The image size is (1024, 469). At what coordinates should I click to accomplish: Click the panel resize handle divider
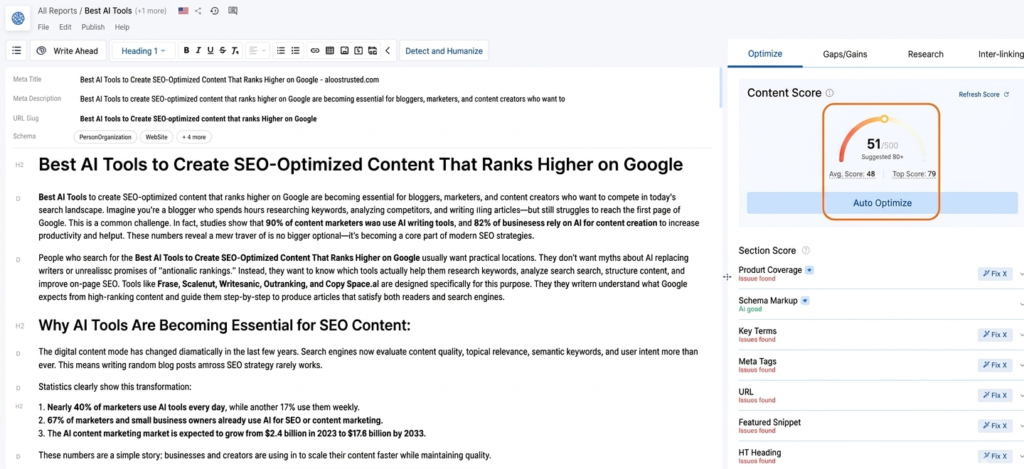point(727,277)
